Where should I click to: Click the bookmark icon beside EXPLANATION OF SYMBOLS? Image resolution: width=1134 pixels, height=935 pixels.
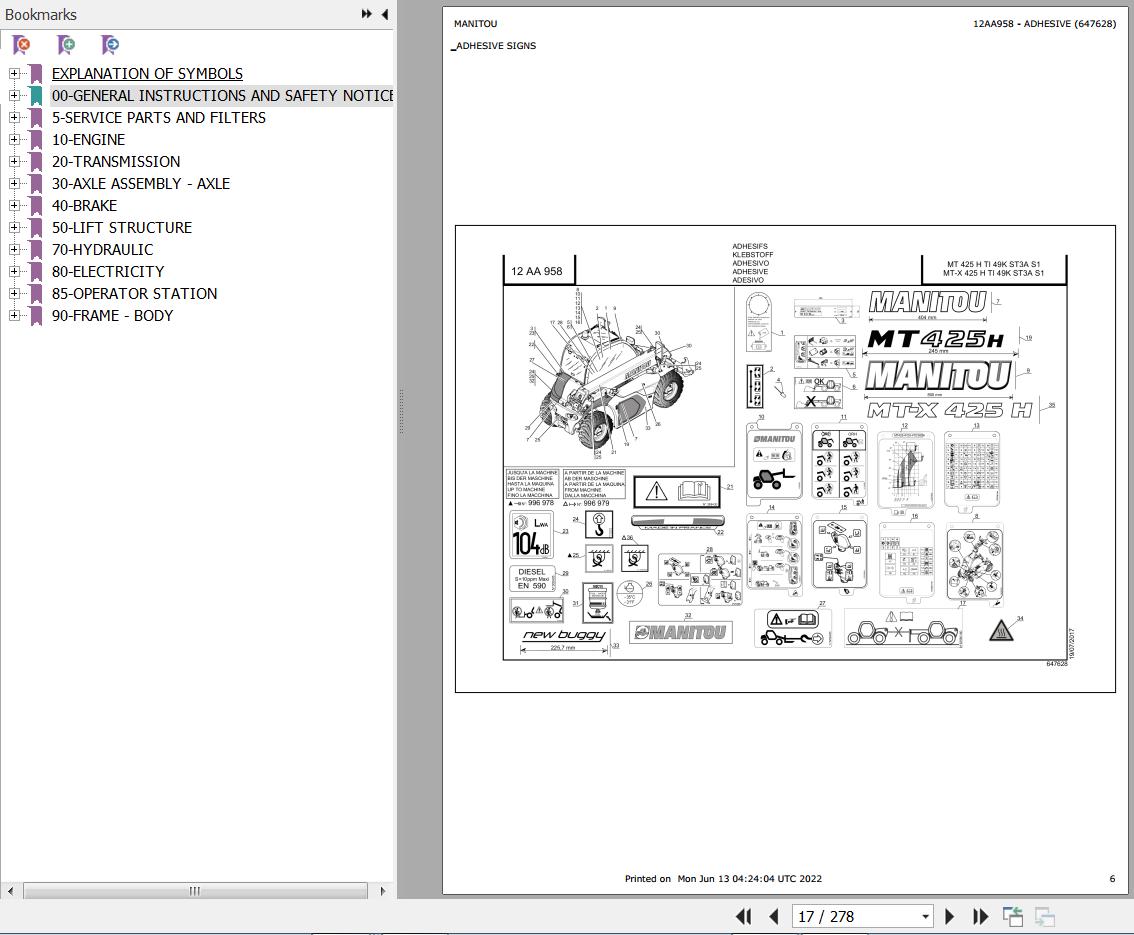coord(35,74)
